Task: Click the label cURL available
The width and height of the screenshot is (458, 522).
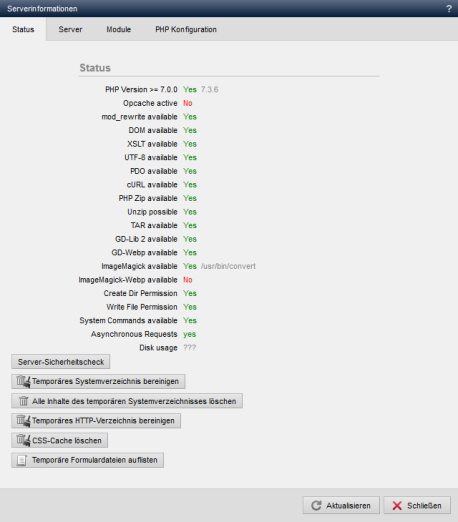Action: [x=152, y=185]
